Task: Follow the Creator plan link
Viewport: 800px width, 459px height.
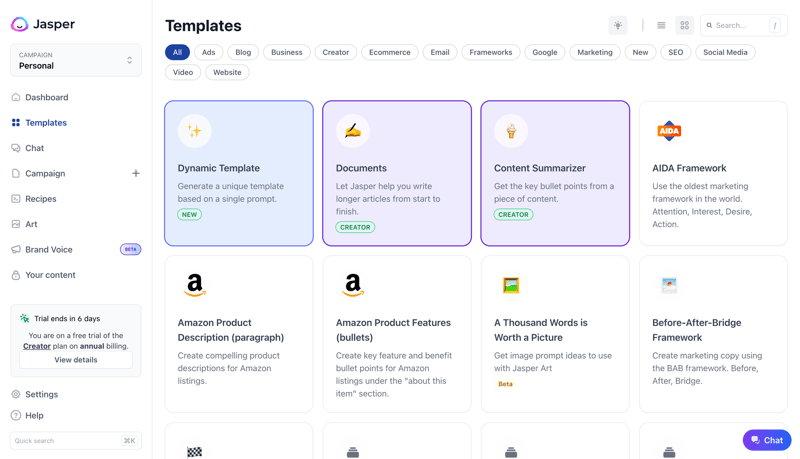Action: (37, 346)
